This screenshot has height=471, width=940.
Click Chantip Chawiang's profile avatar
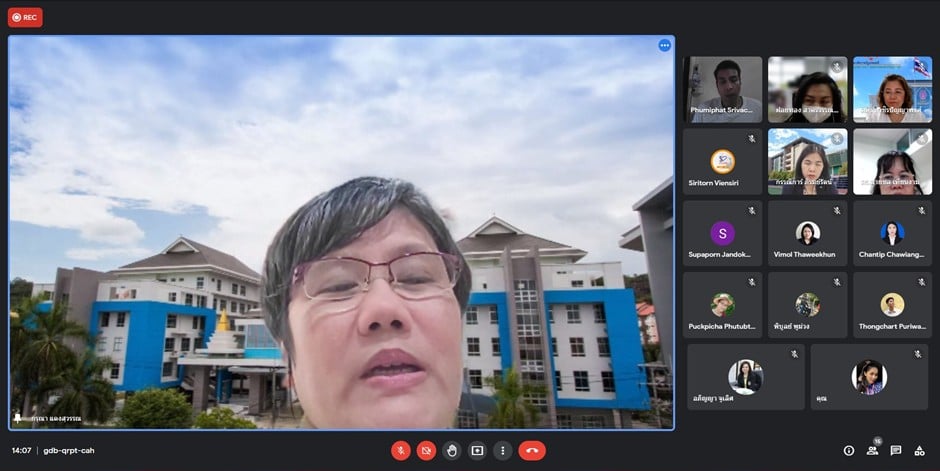point(892,232)
